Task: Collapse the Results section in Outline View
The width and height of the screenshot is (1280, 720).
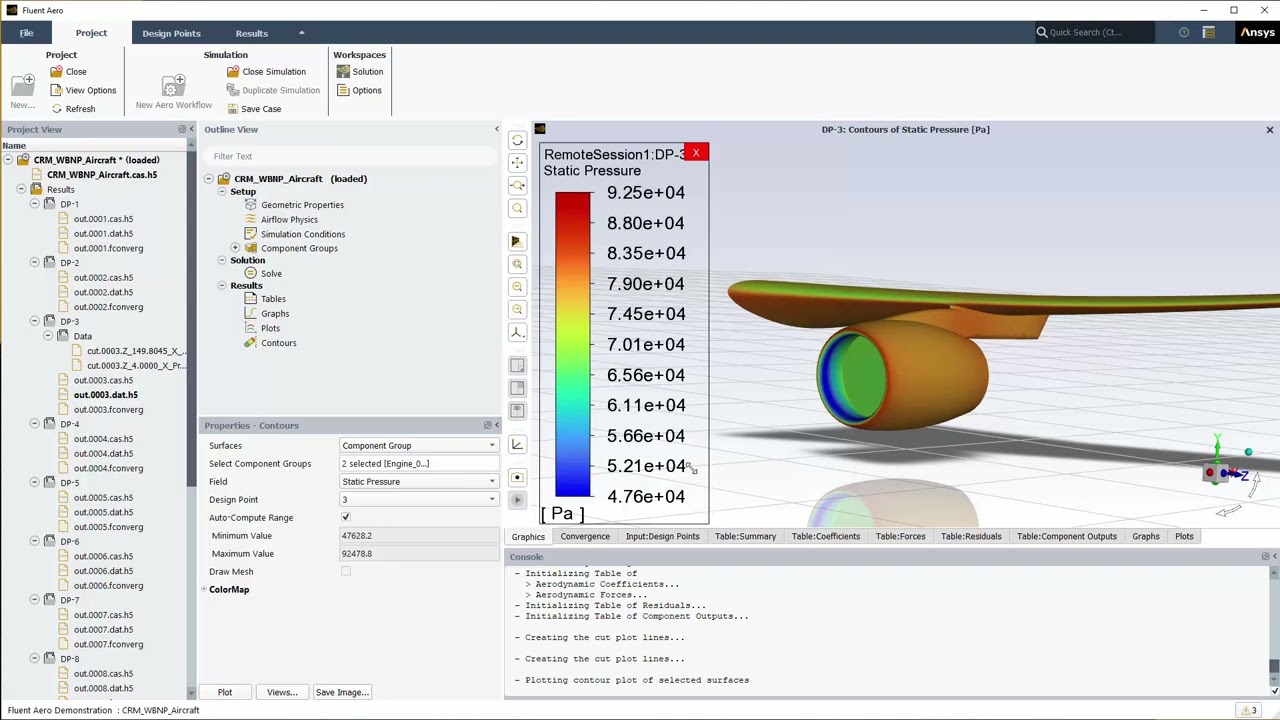Action: click(222, 286)
